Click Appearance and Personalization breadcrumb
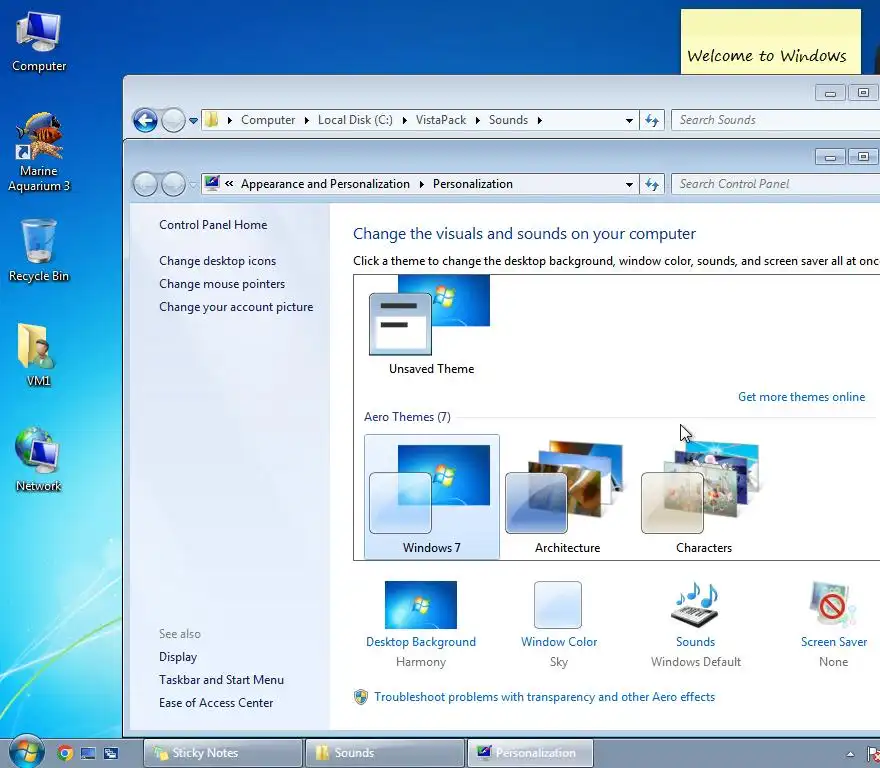Screen dimensions: 880x768 [325, 184]
